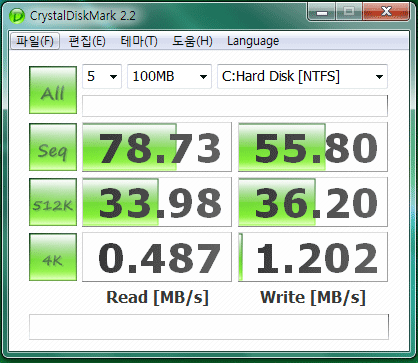Start the Seq sequential test
This screenshot has height=363, width=418.
pyautogui.click(x=53, y=147)
